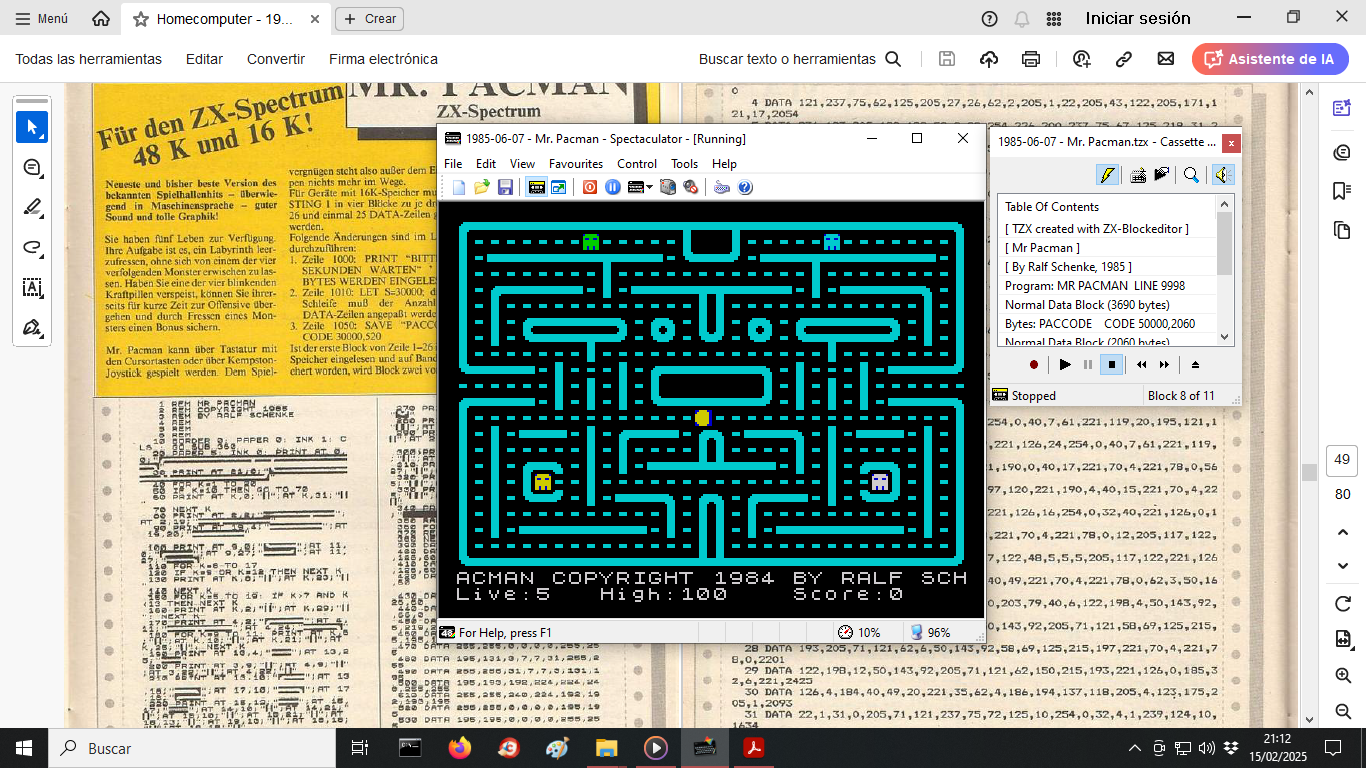The image size is (1366, 768).
Task: Open Acrobat Editar tool
Action: tap(204, 59)
